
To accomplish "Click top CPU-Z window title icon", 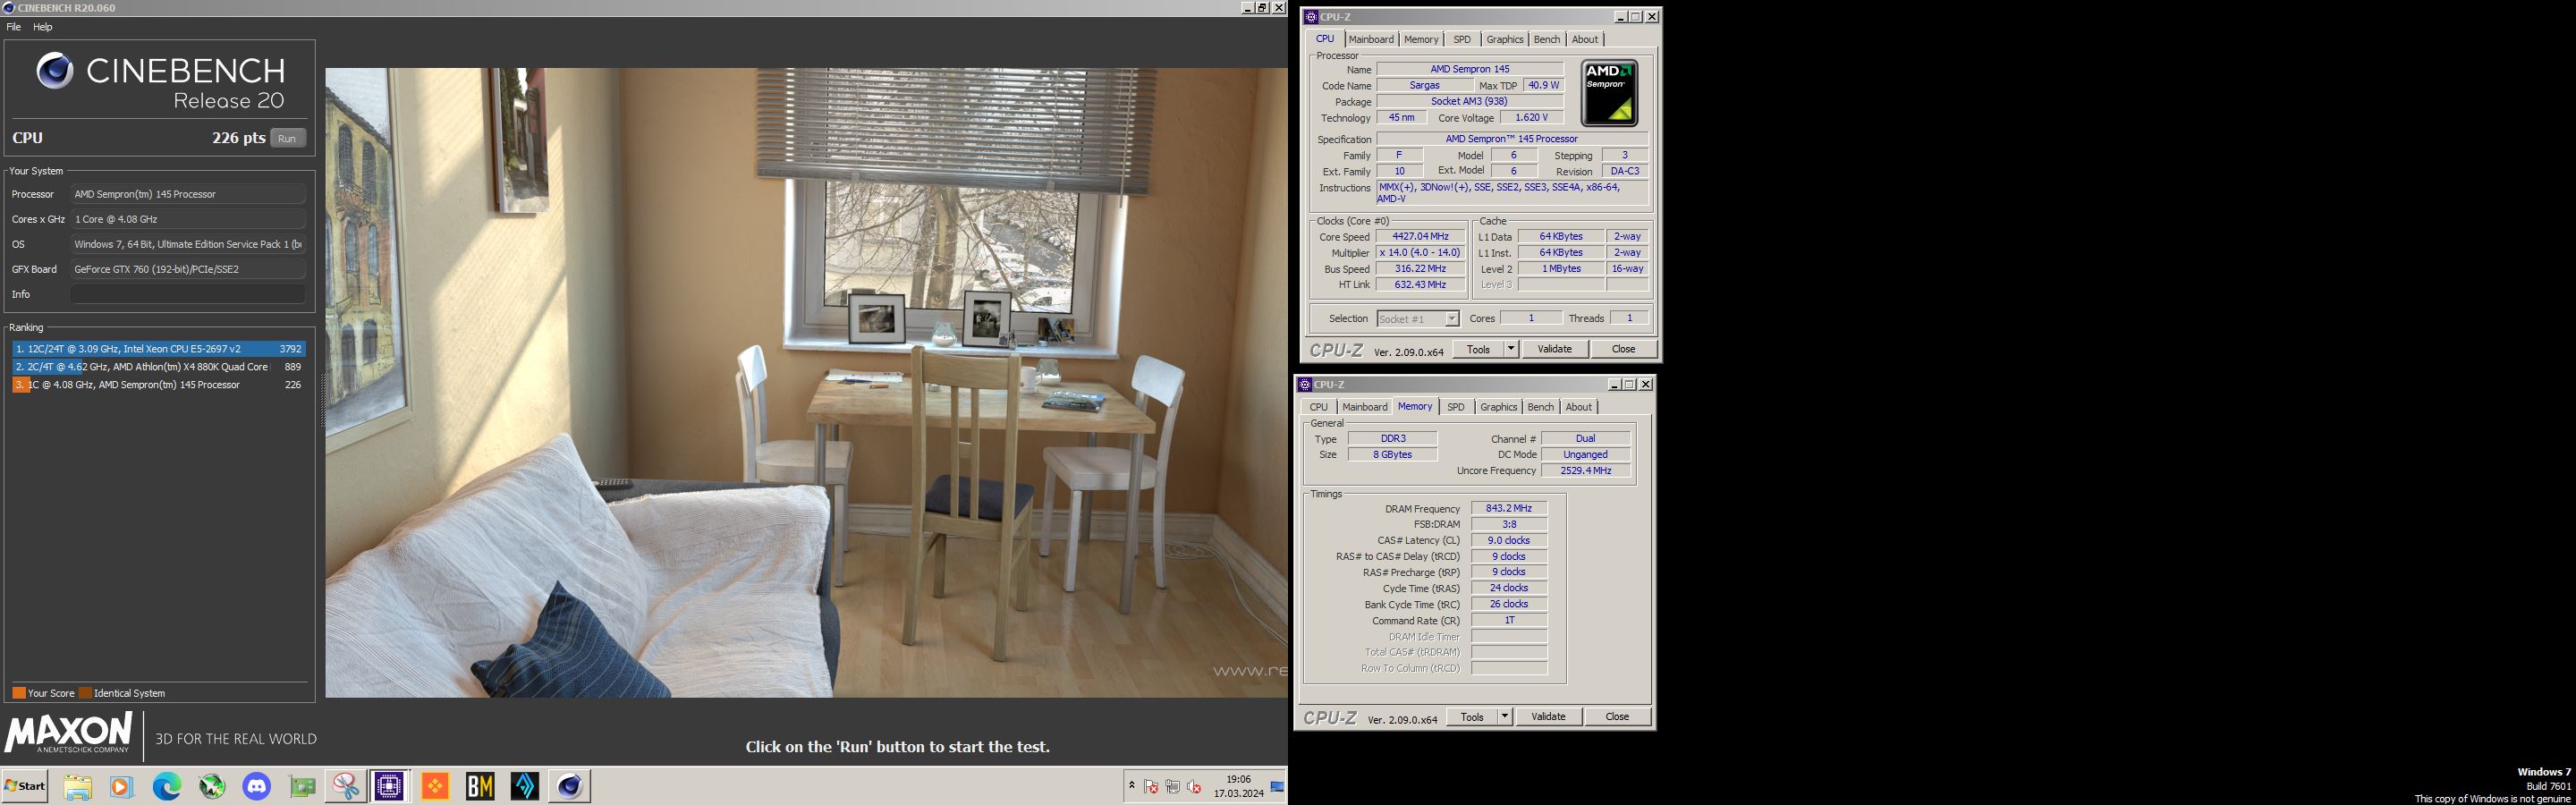I will [x=1312, y=16].
